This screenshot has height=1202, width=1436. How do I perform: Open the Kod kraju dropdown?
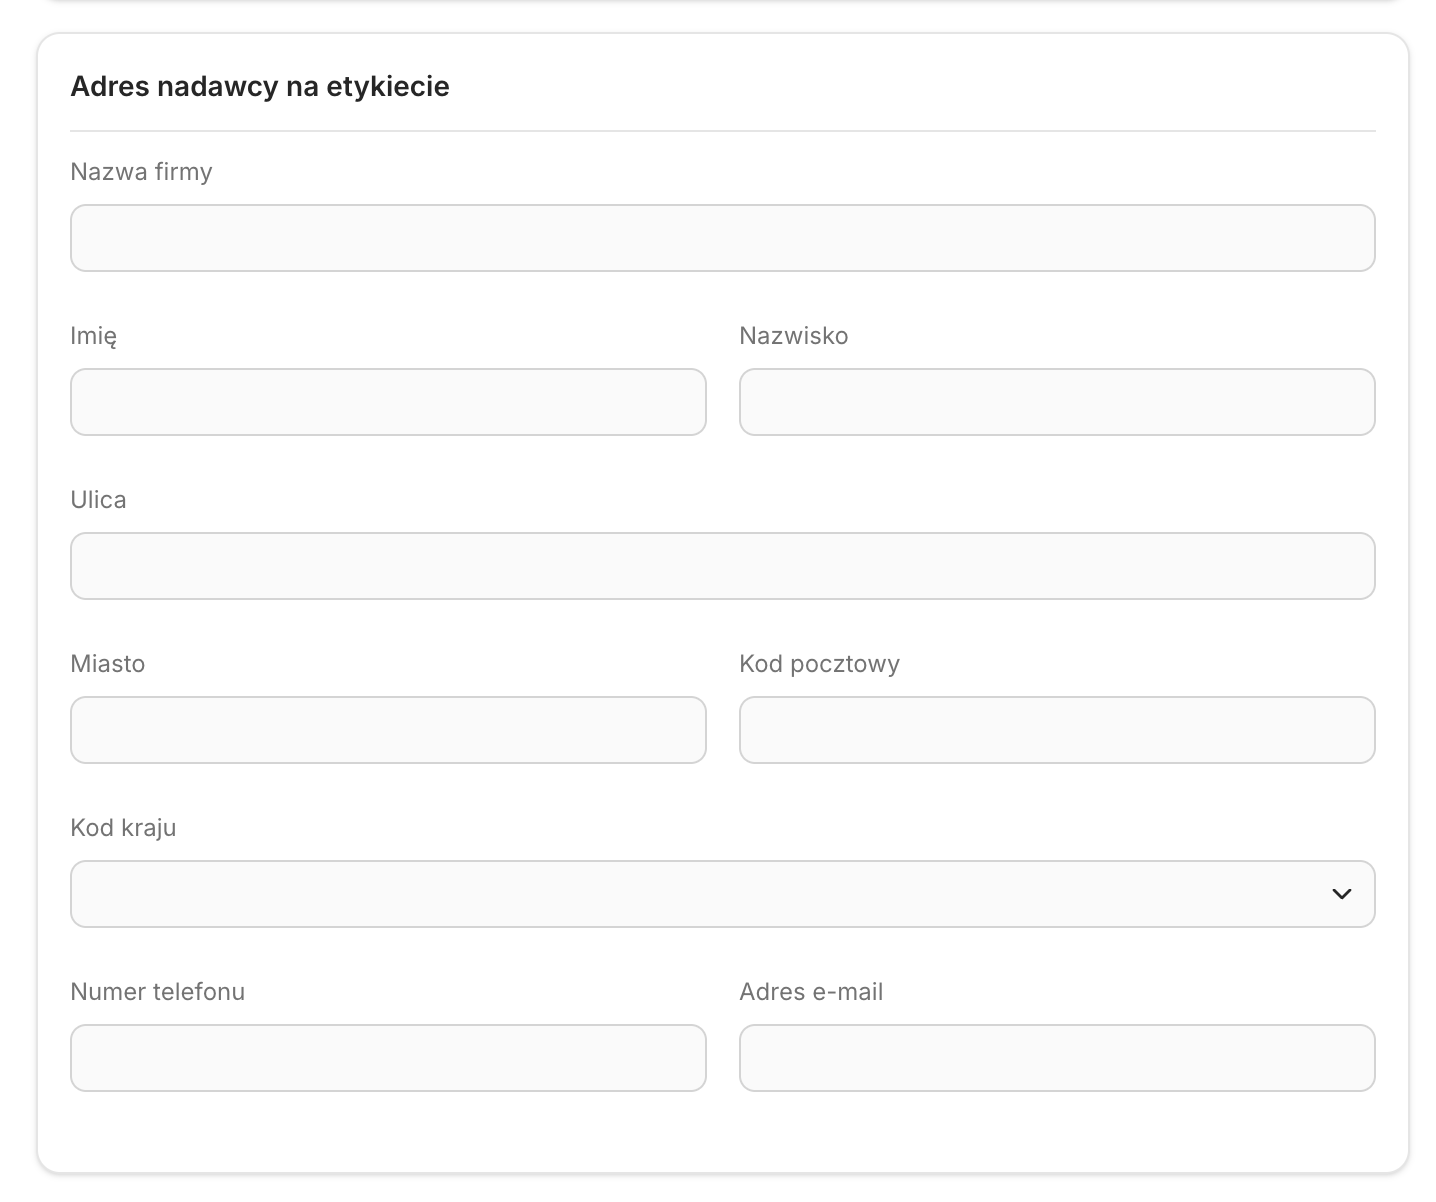pyautogui.click(x=722, y=894)
